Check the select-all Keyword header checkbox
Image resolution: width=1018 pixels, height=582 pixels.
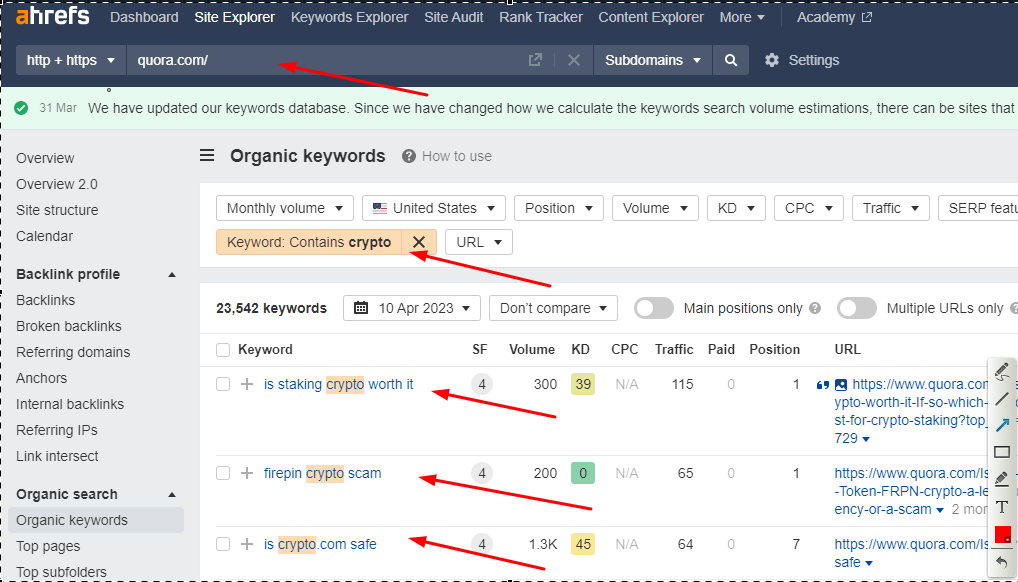coord(223,350)
